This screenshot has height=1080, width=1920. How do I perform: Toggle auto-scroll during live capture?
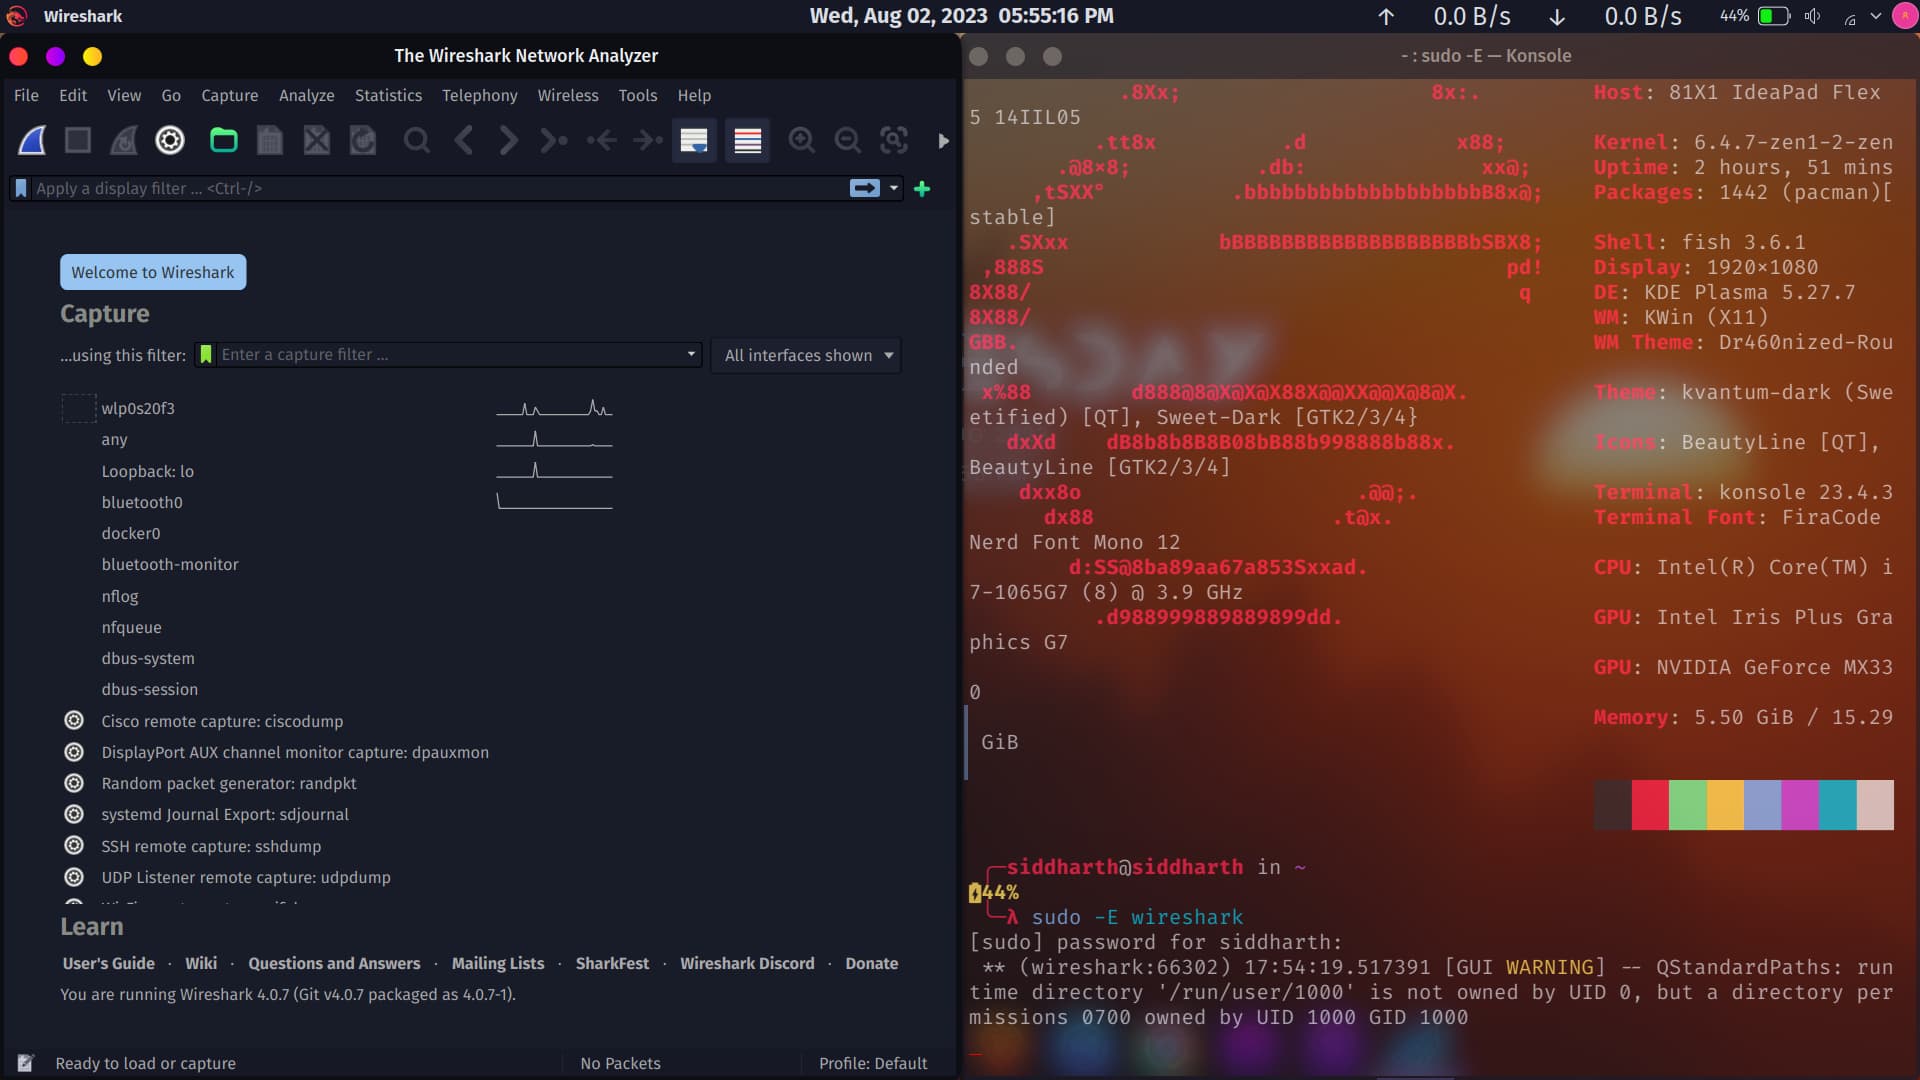[x=694, y=141]
